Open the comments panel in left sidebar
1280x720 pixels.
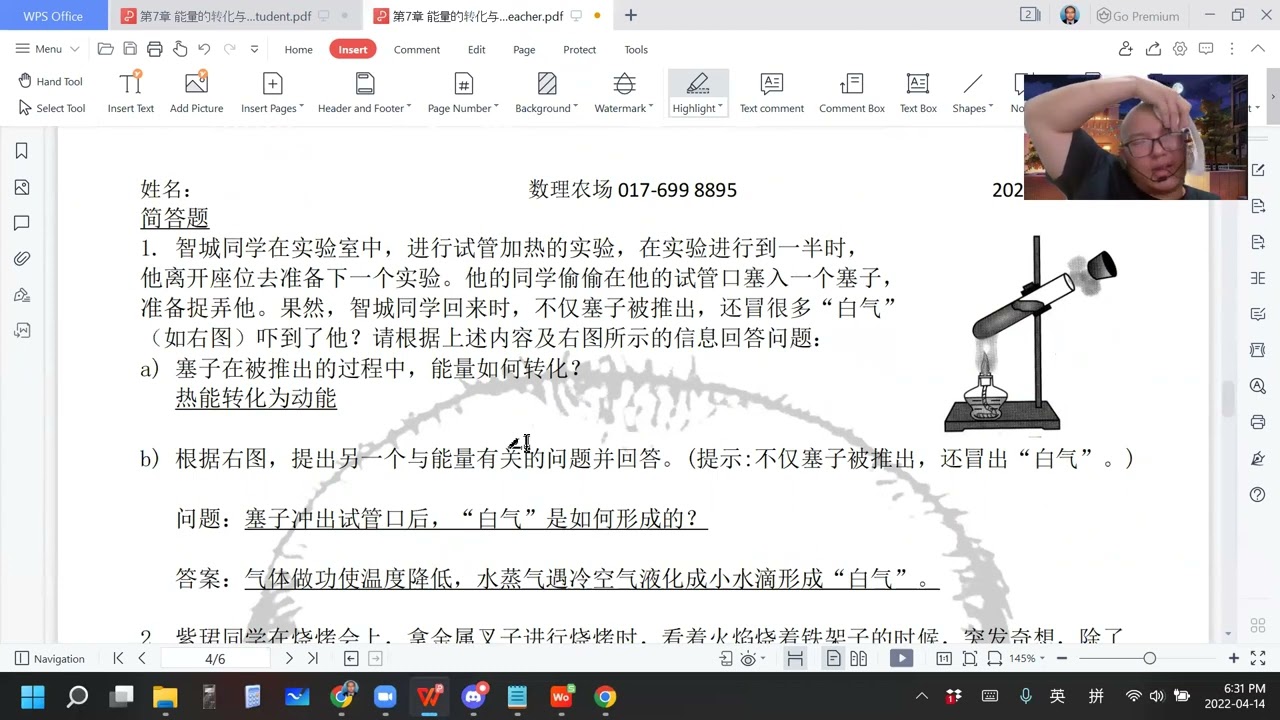(x=22, y=223)
